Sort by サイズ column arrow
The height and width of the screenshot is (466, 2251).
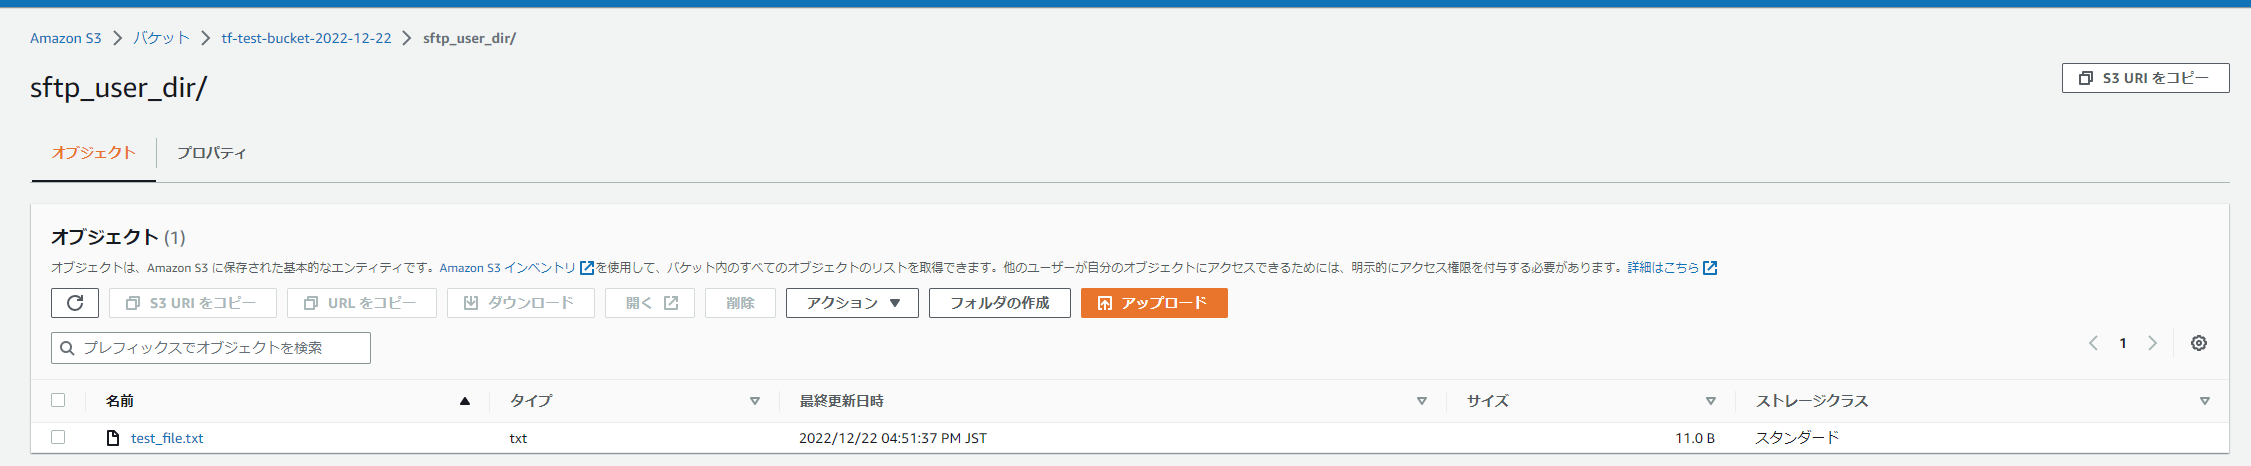[x=1711, y=401]
